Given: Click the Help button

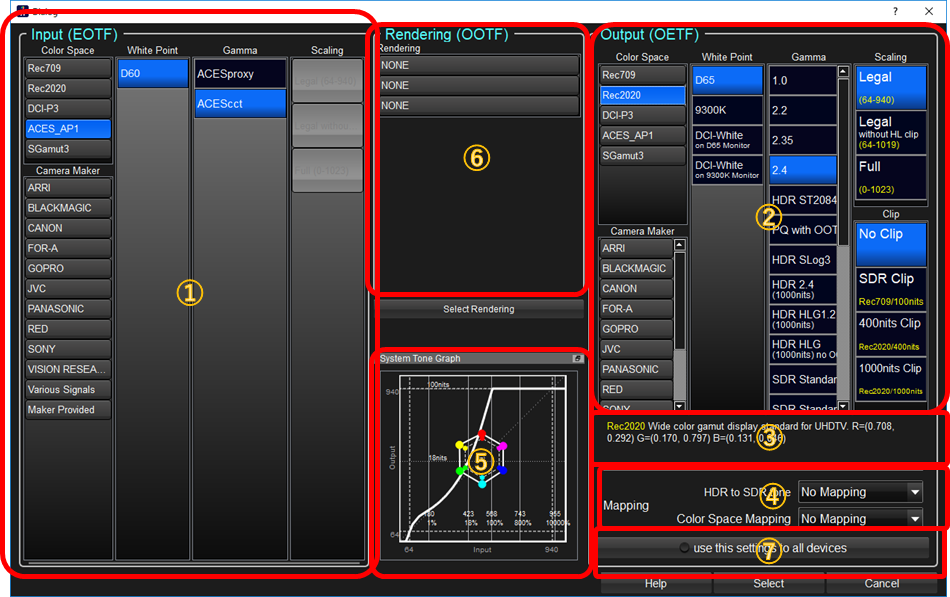Looking at the screenshot, I should (656, 583).
